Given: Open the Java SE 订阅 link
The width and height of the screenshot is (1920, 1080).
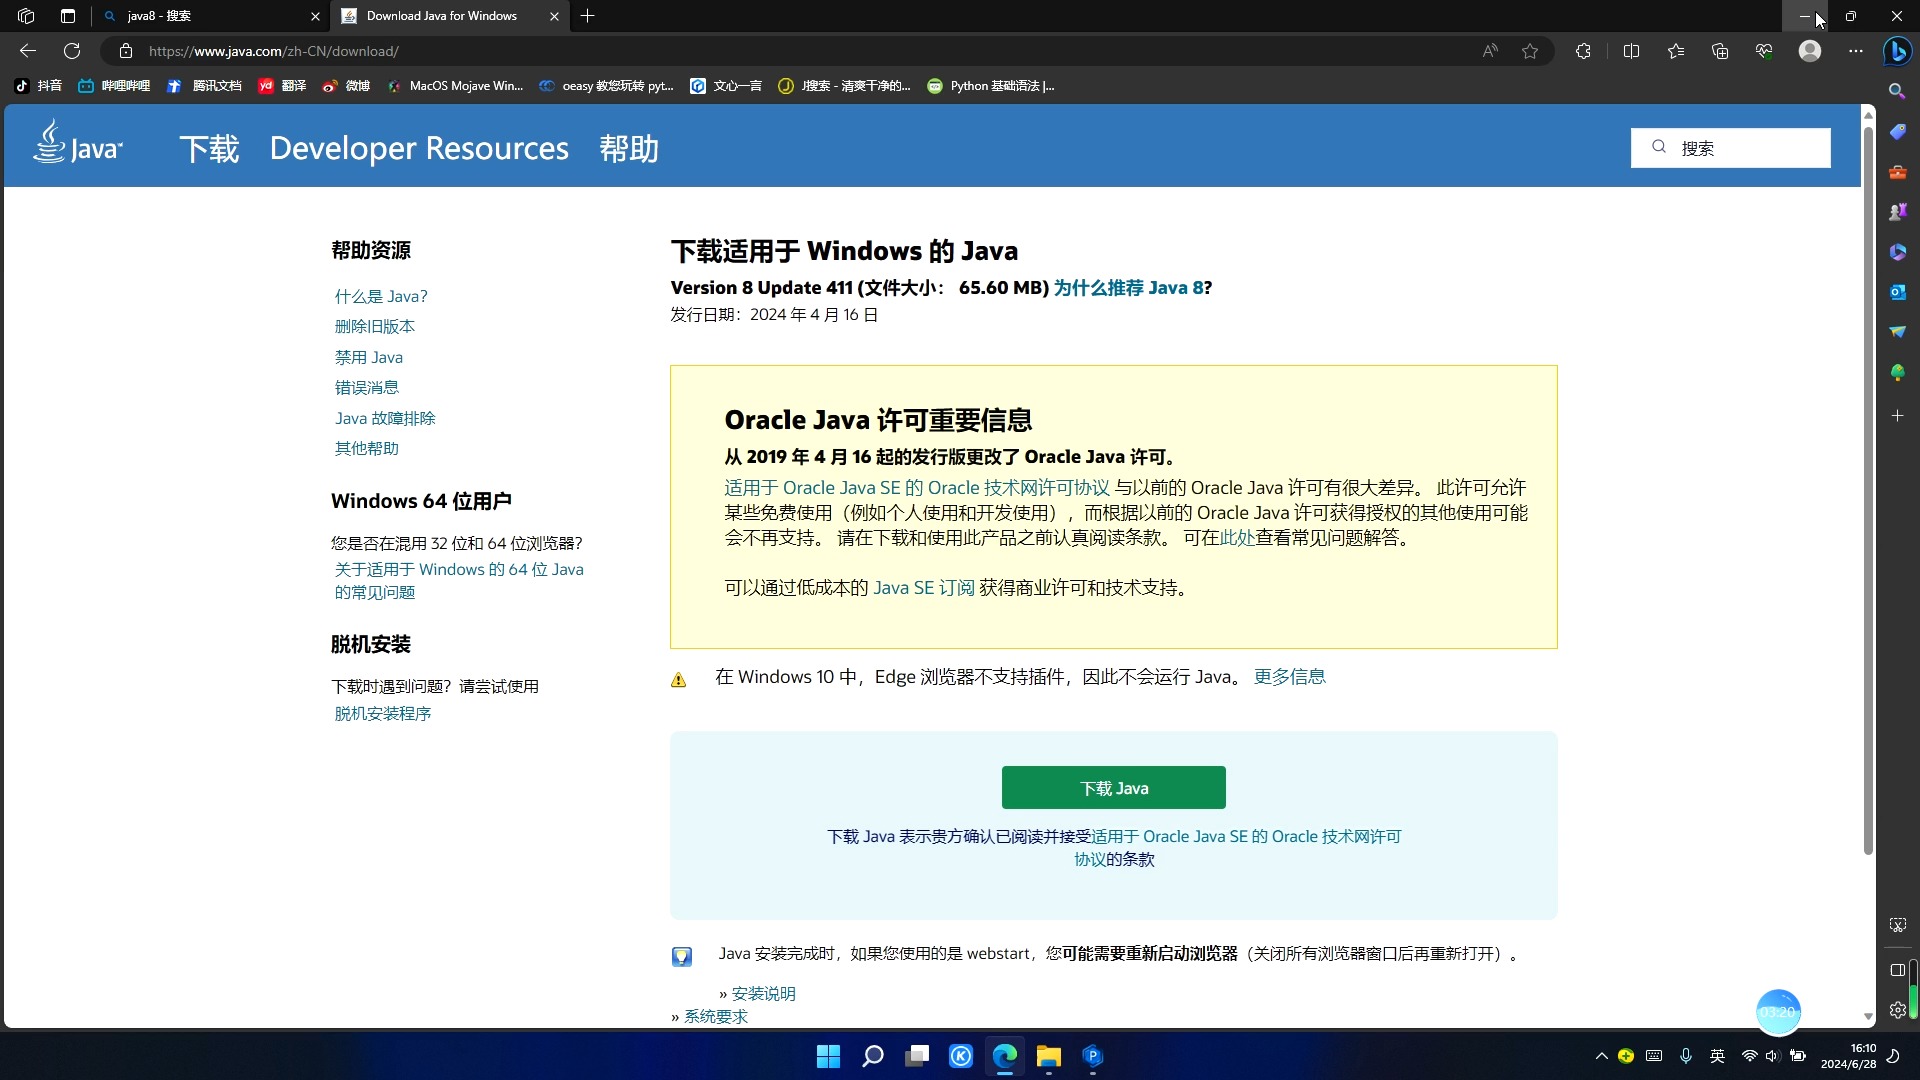Looking at the screenshot, I should 923,588.
